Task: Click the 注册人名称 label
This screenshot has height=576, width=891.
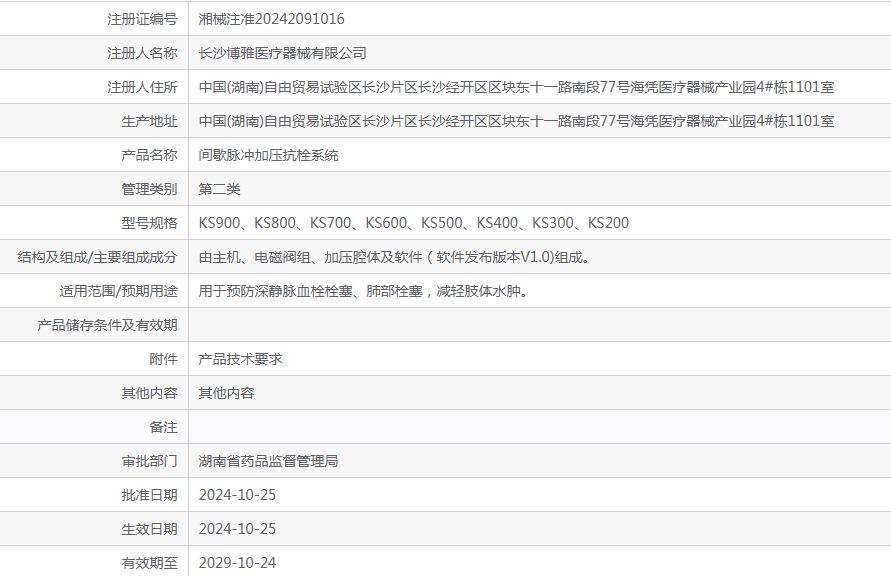Action: (x=142, y=53)
